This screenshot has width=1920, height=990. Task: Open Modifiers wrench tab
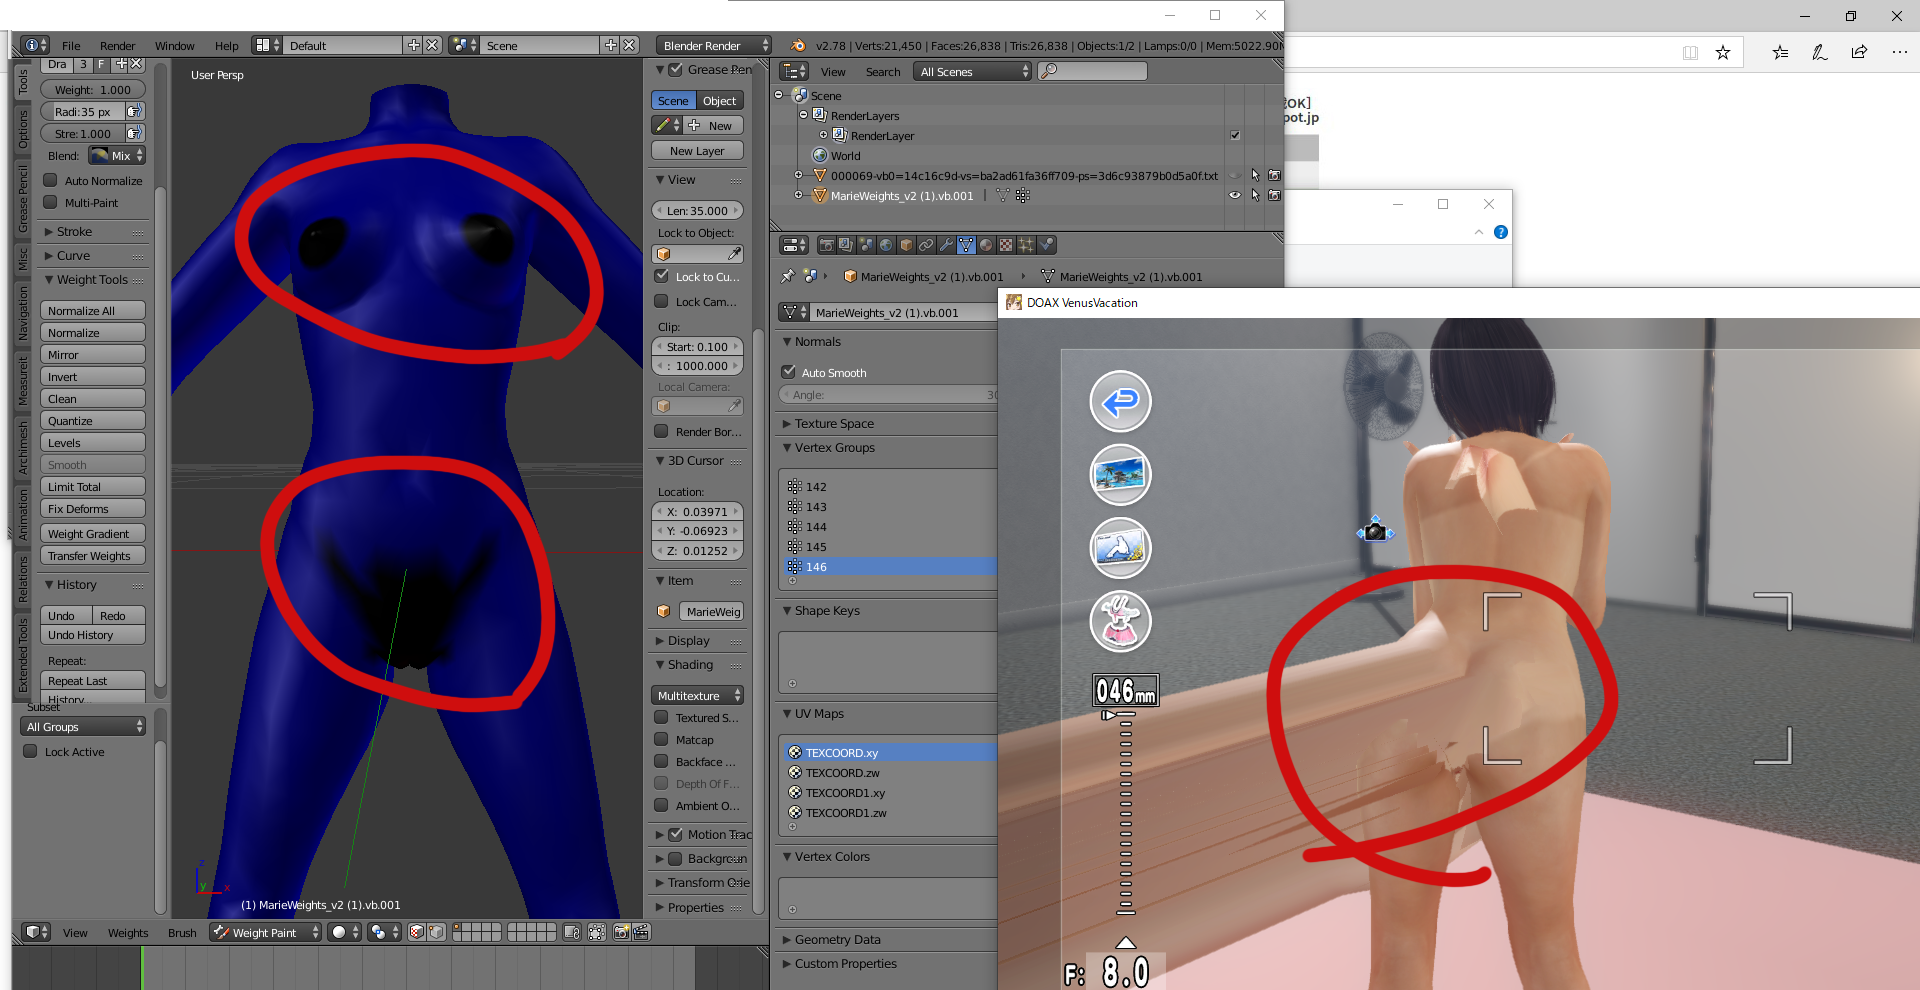946,245
